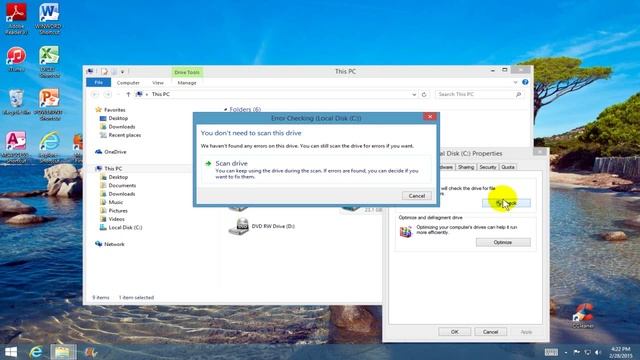Expand the ribbon with the chevron
The image size is (640, 360).
click(515, 82)
